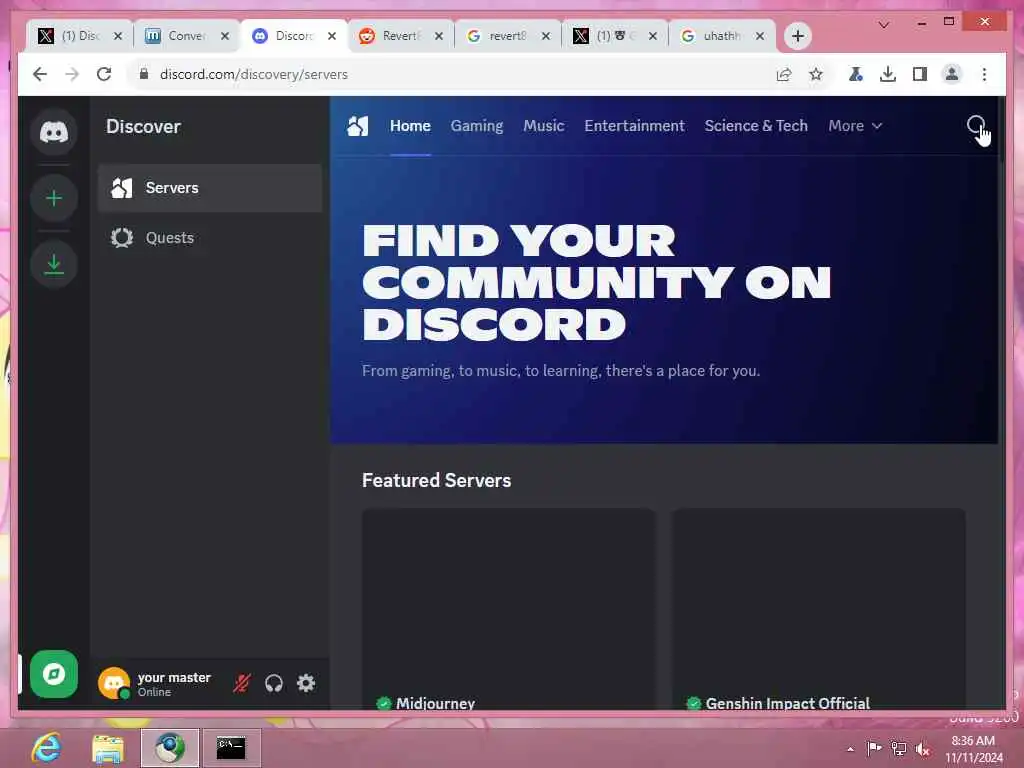
Task: Open the Chrome Labs flask icon
Action: pyautogui.click(x=856, y=74)
